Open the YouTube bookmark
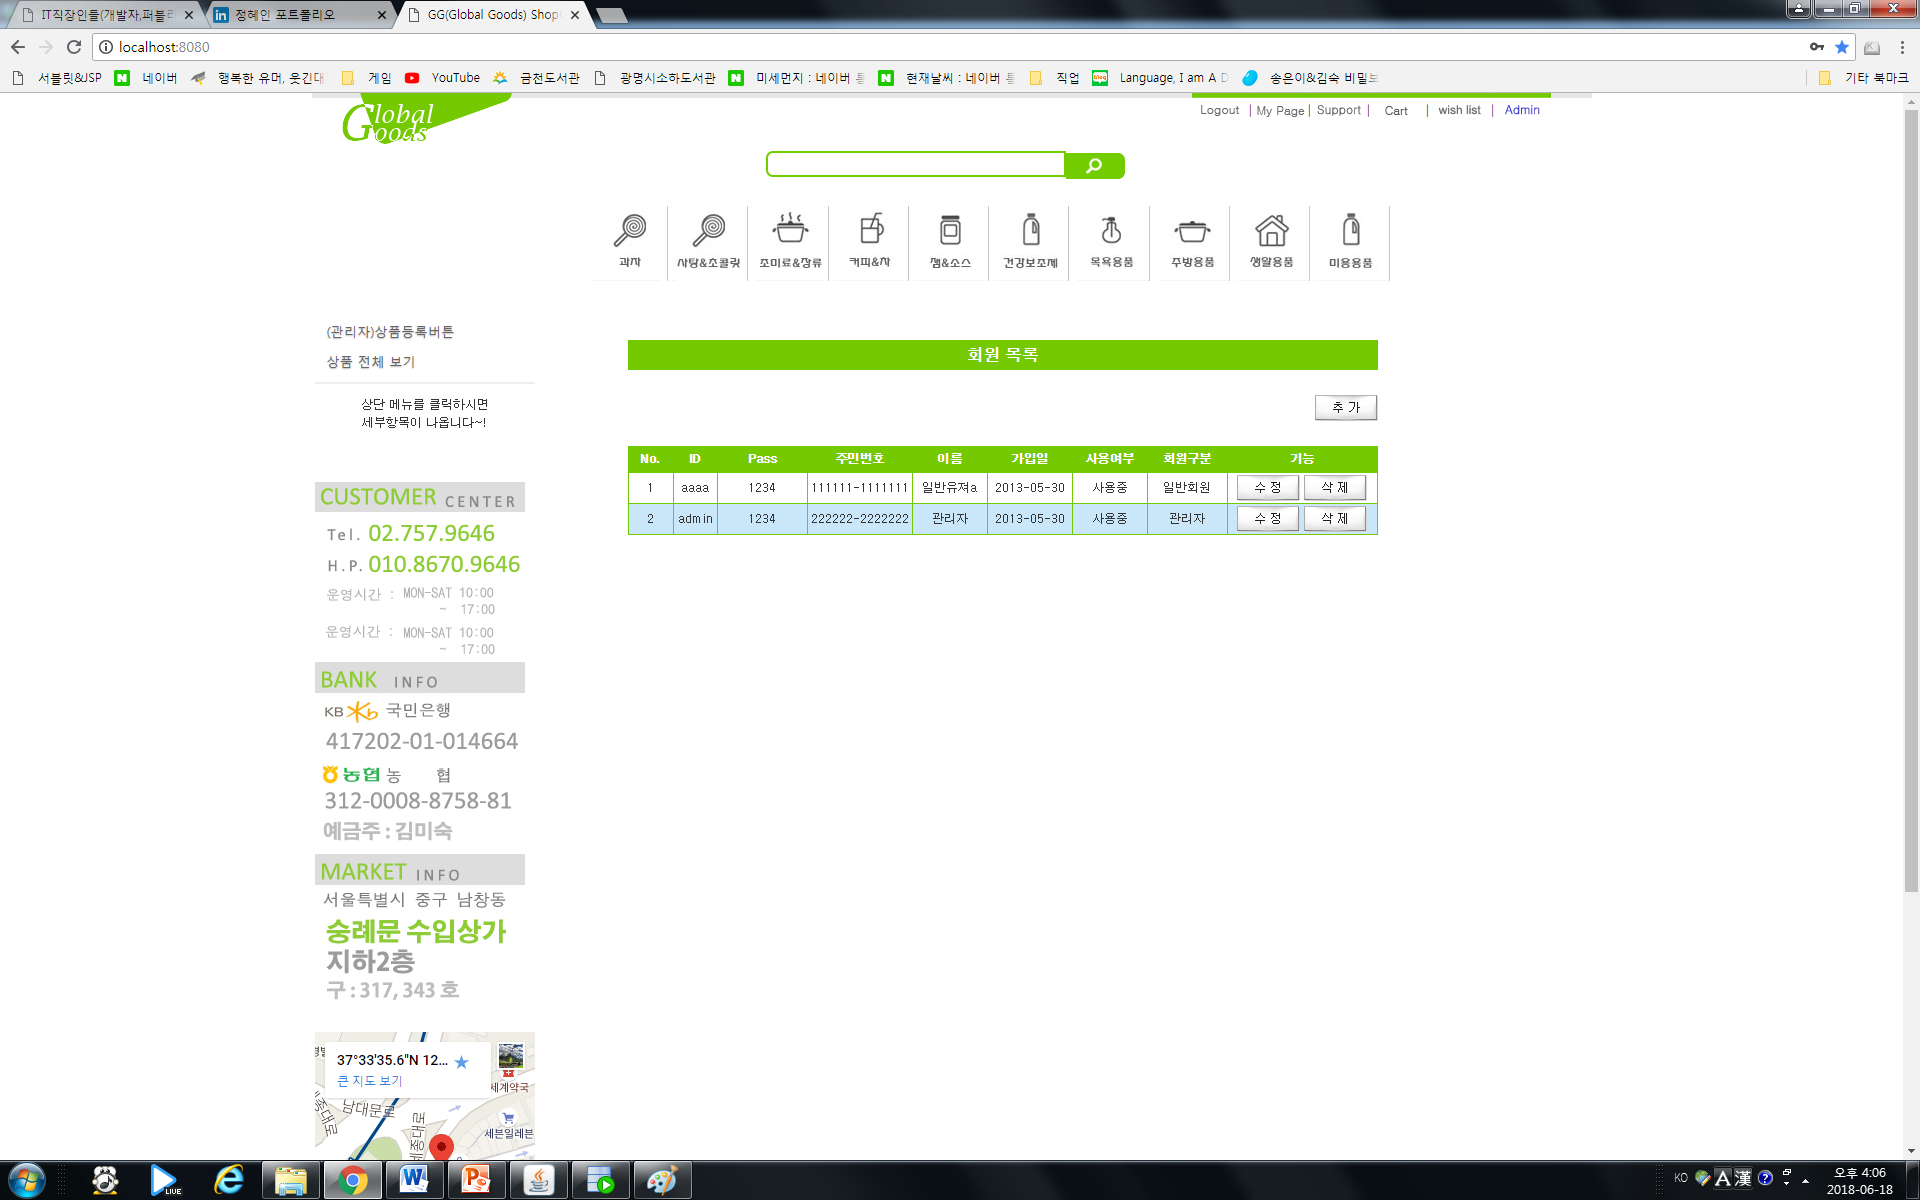The width and height of the screenshot is (1920, 1200). (x=455, y=78)
